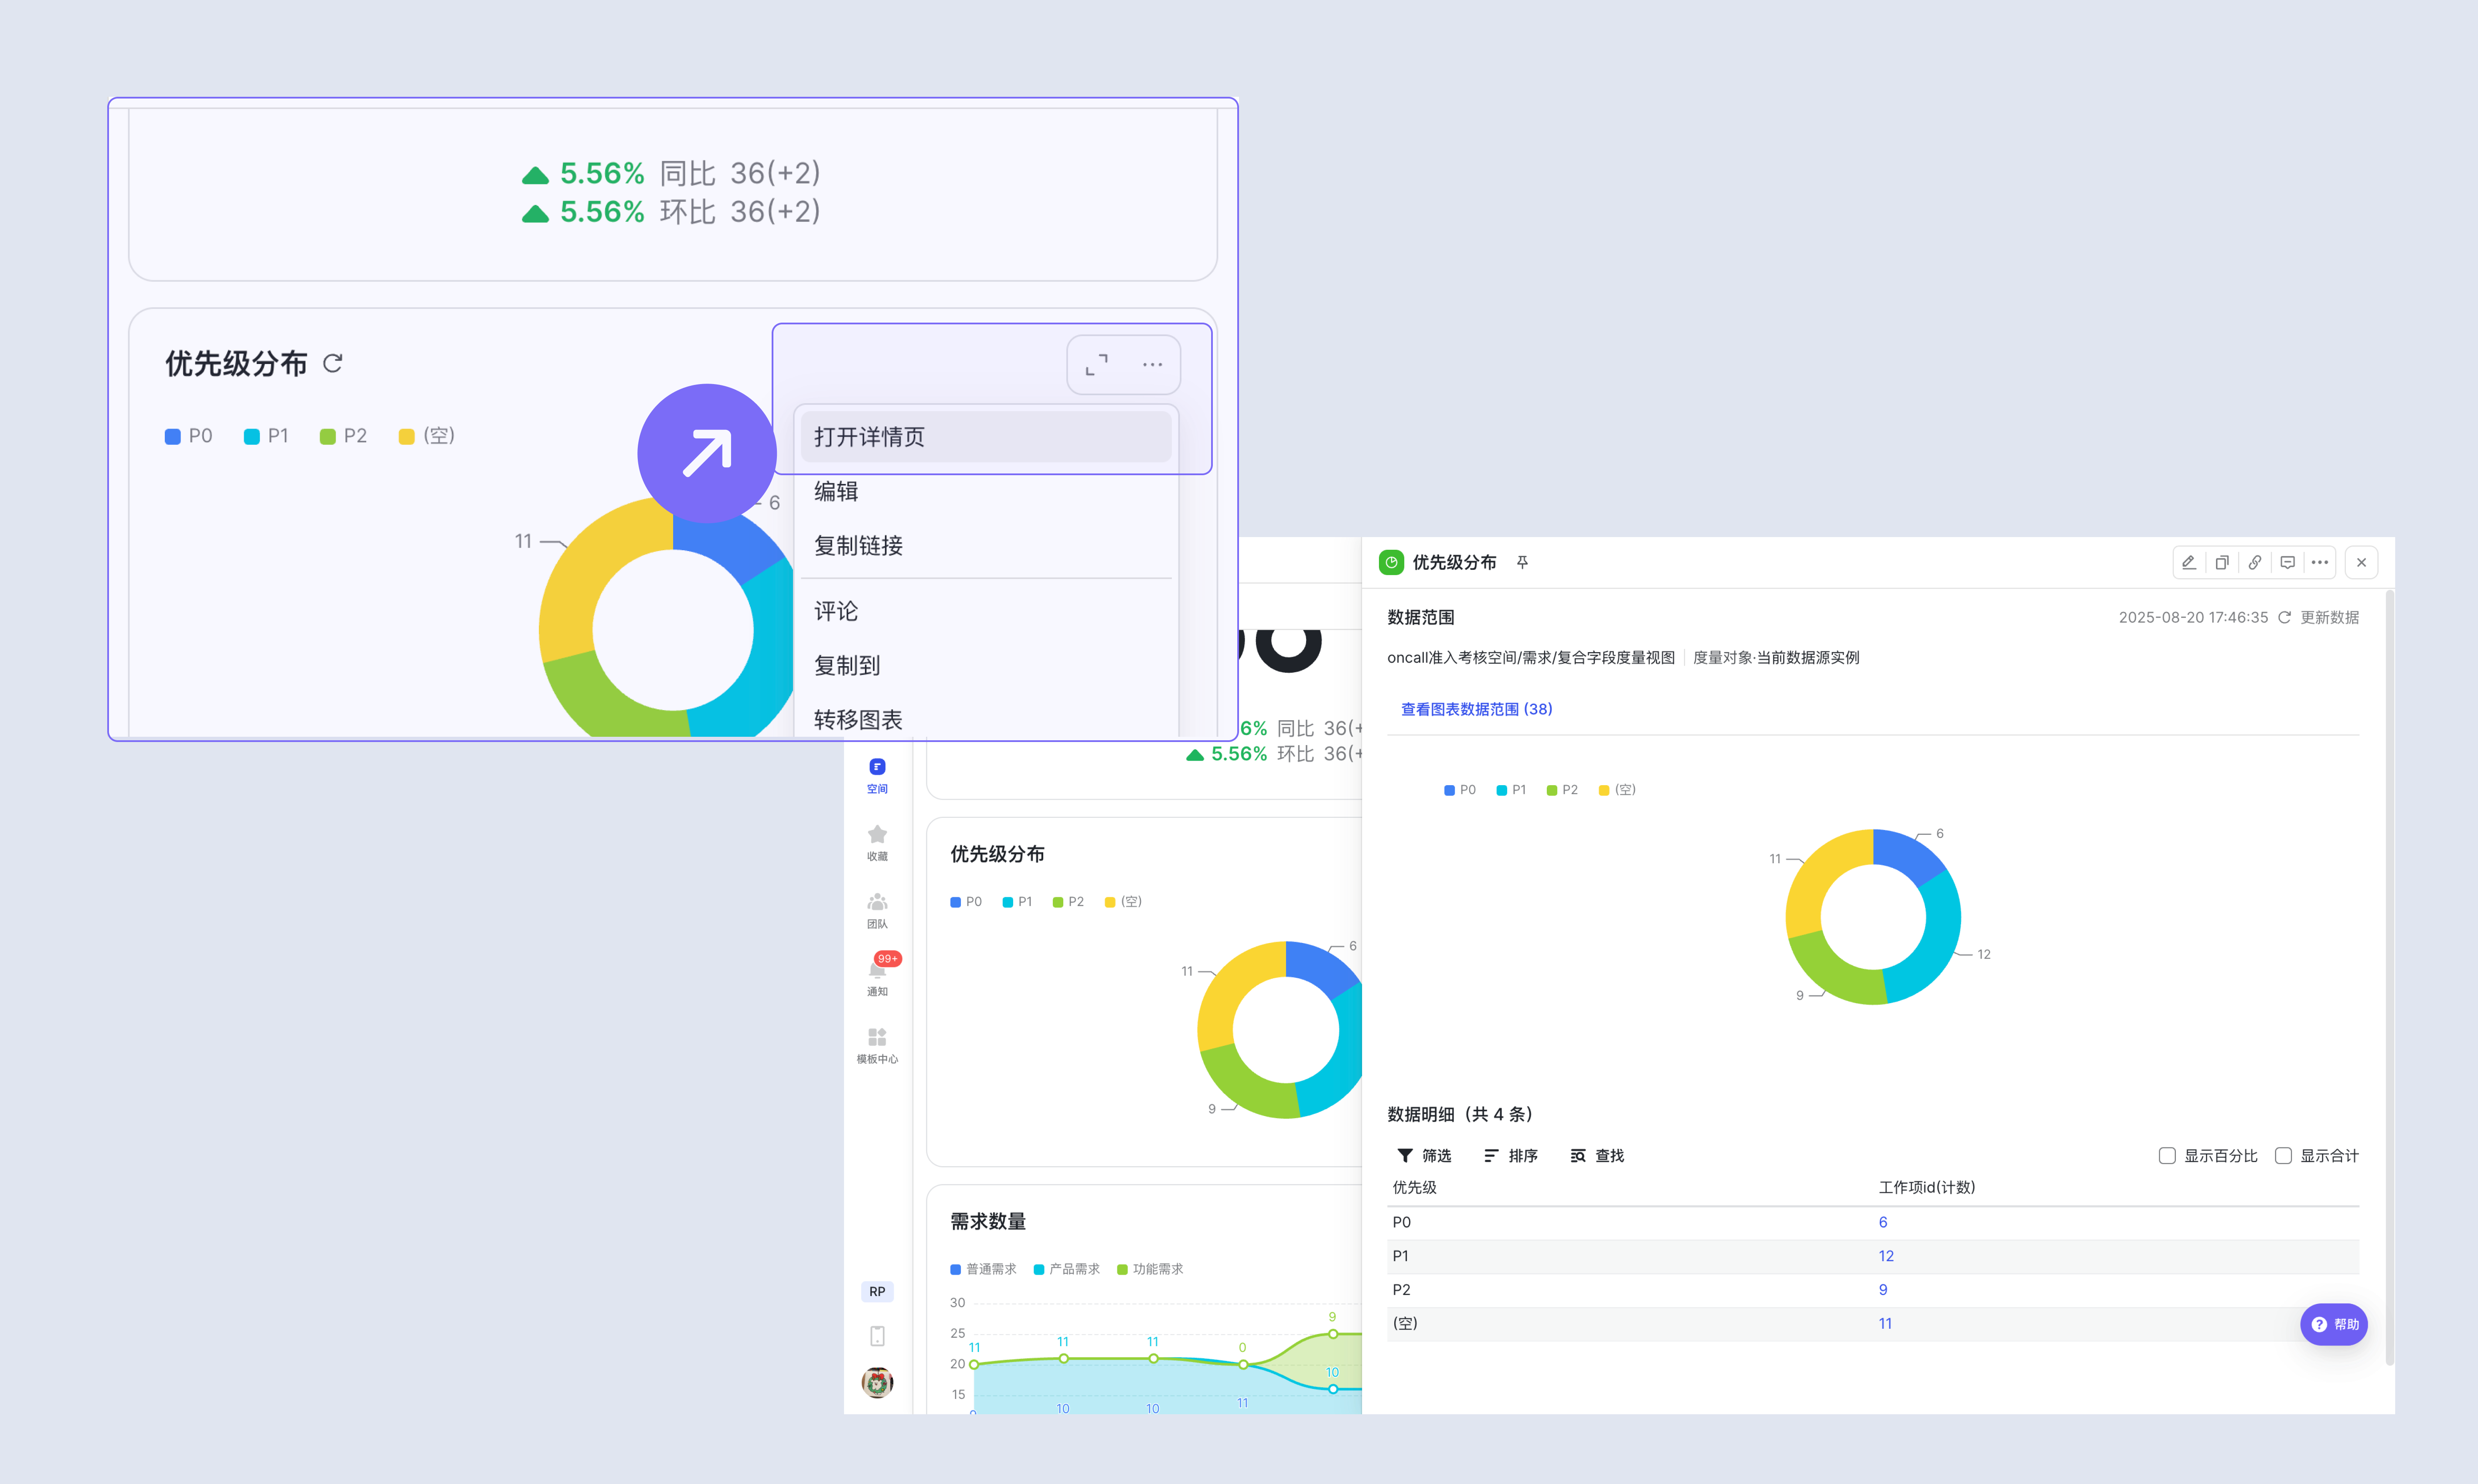Click the expand fullscreen icon on the enlarged card
2478x1484 pixels.
point(1097,364)
